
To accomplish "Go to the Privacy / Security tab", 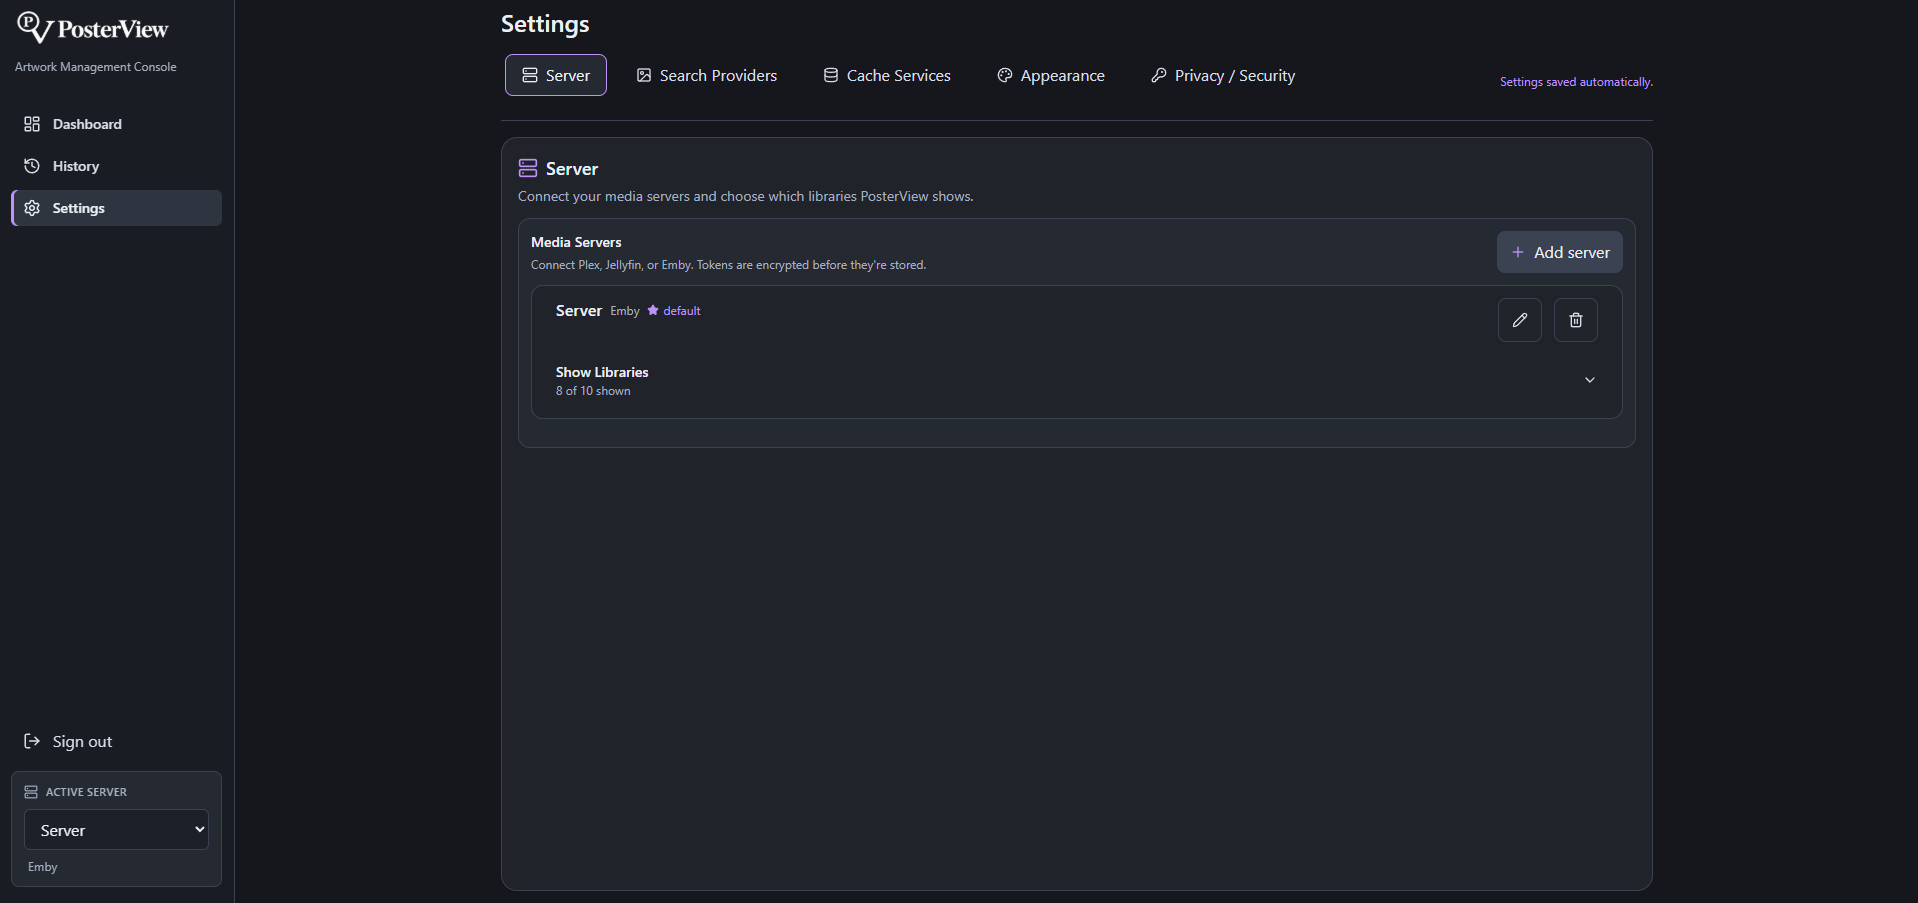I will tap(1223, 75).
